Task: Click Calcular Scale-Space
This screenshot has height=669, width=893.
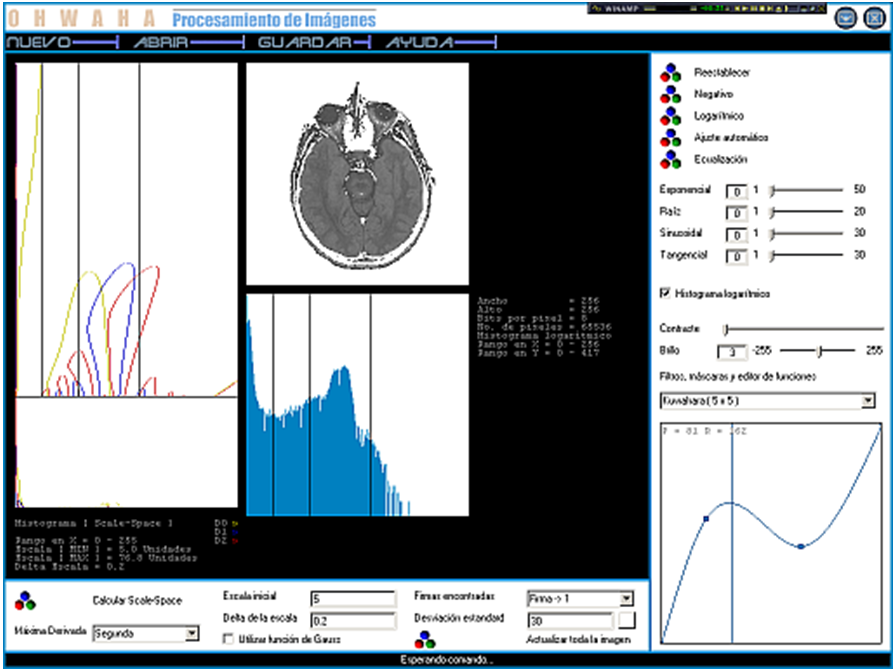Action: tap(137, 600)
